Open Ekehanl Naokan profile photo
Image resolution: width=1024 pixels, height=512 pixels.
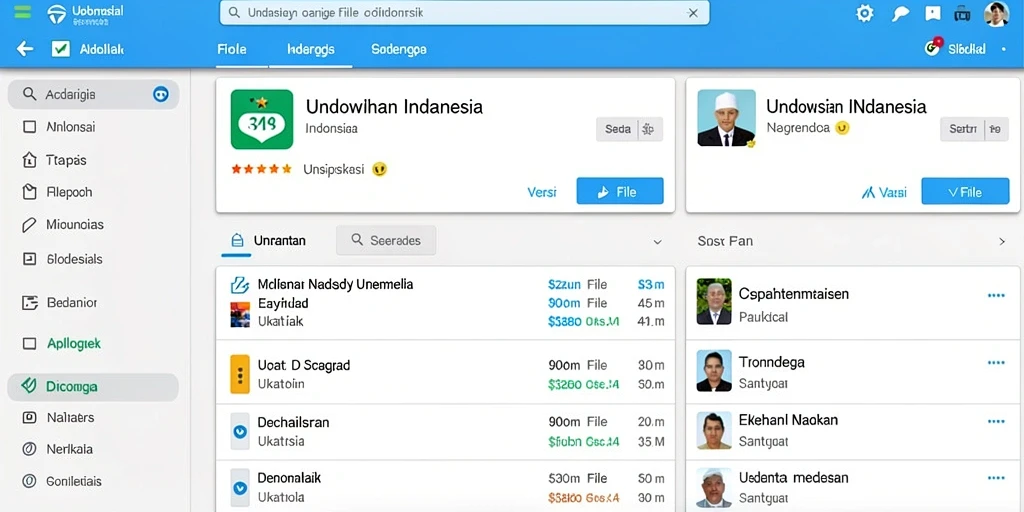coord(714,430)
